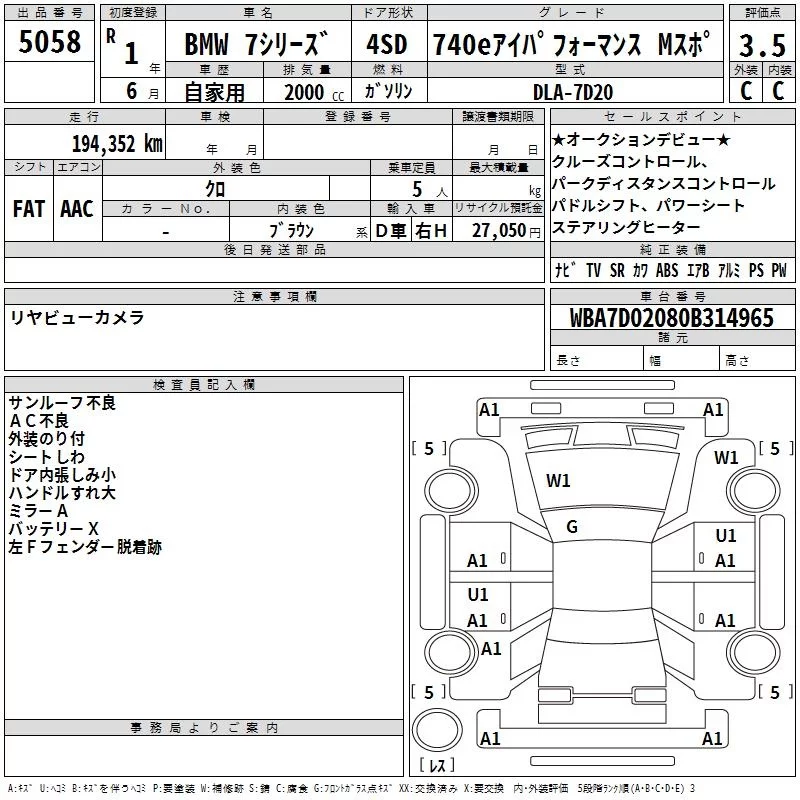Select the overall score 3.5

762,45
